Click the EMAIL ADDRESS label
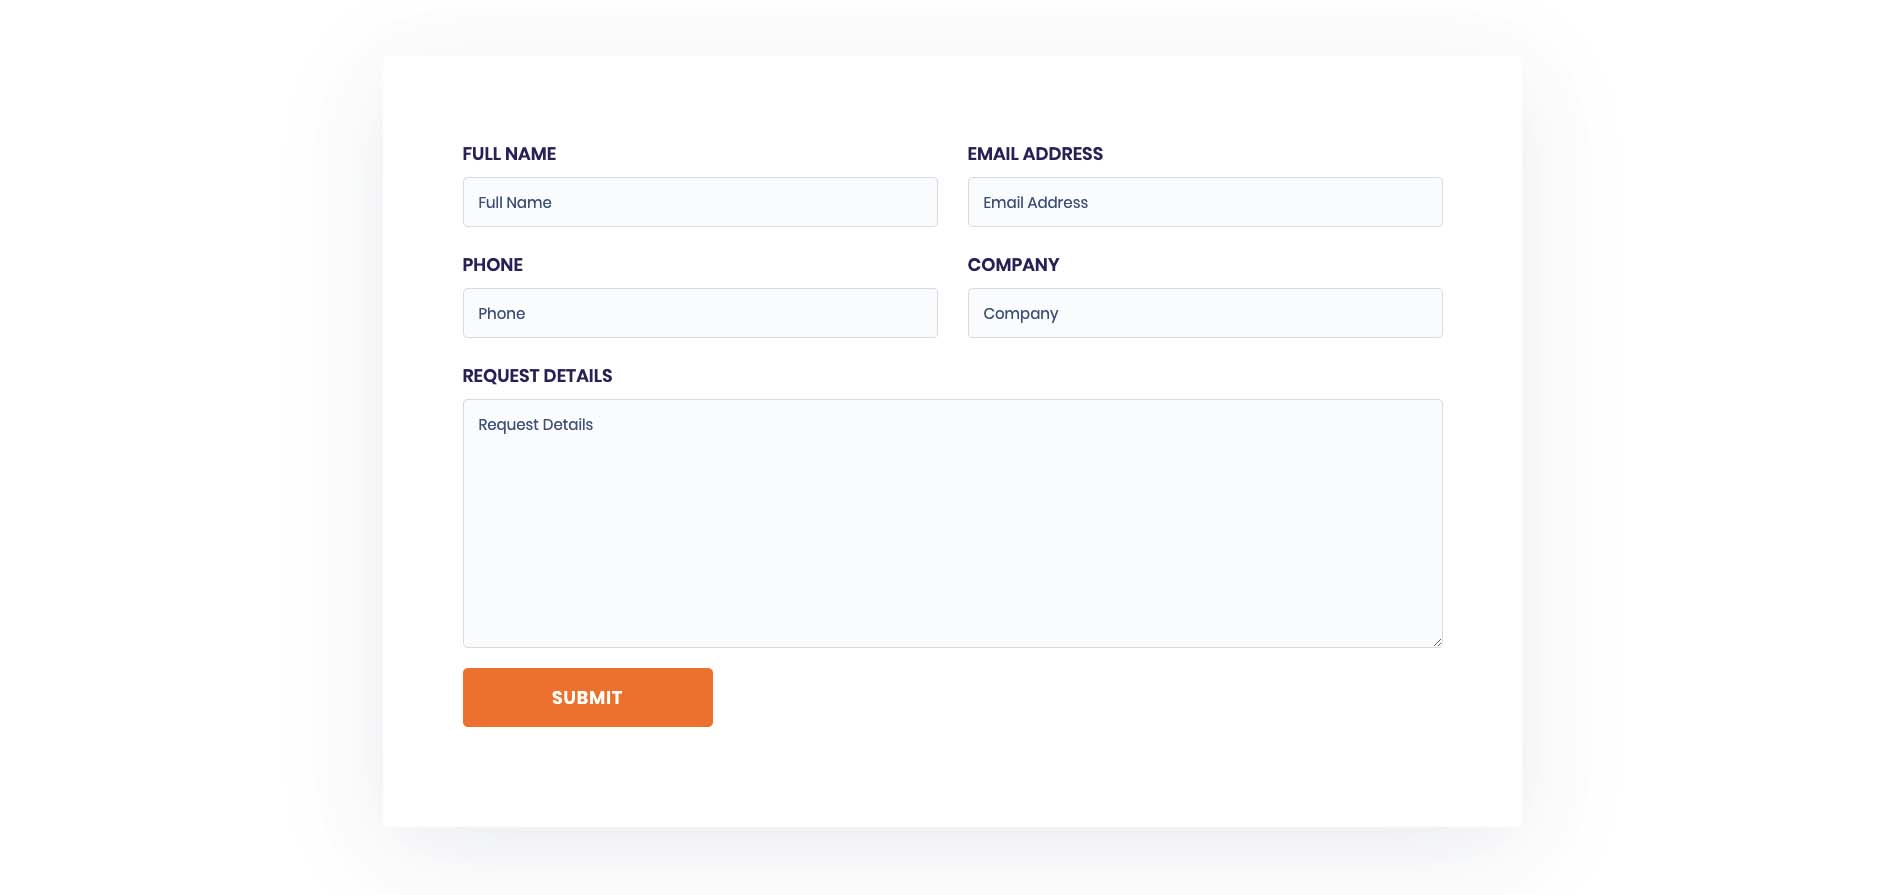Viewport: 1902px width, 895px height. [x=1035, y=154]
